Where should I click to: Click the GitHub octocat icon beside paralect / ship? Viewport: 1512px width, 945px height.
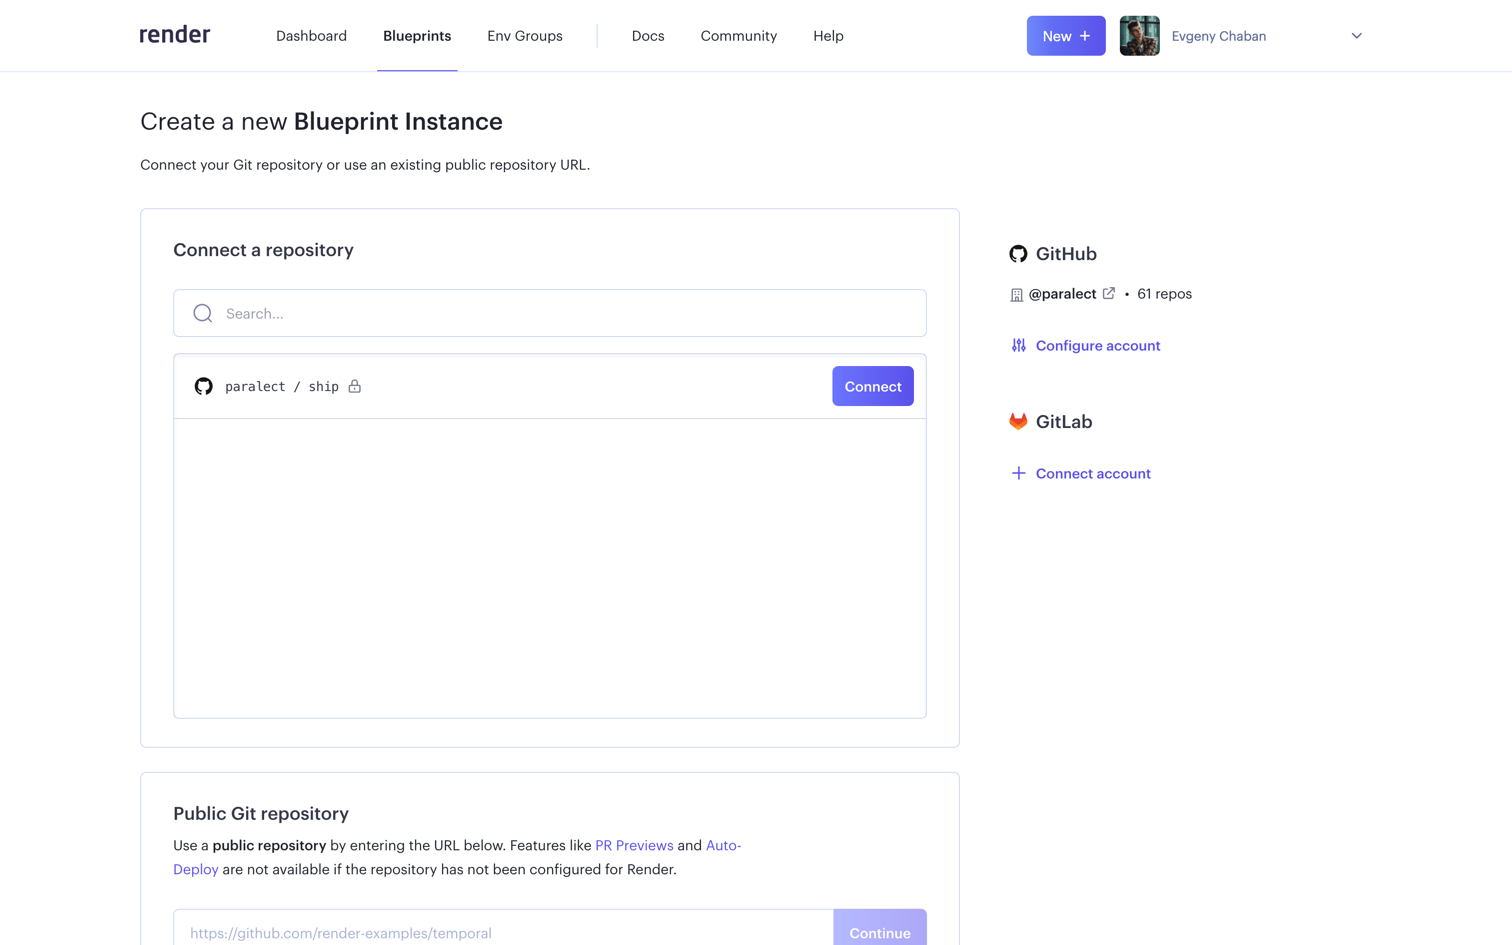click(203, 386)
